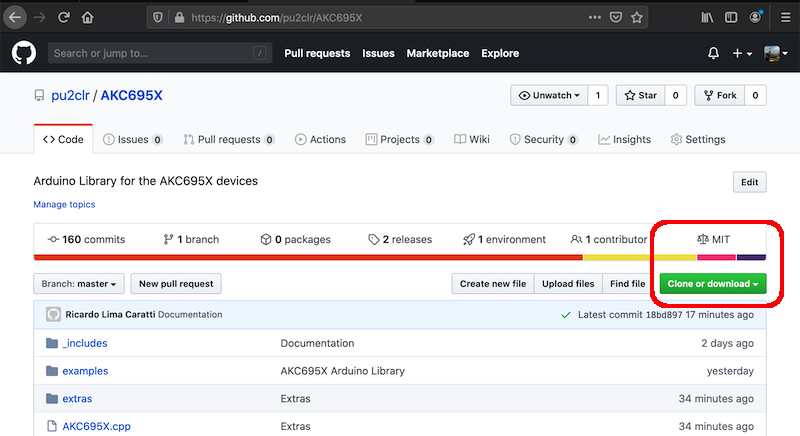Open Issues in the top navigation

tap(378, 53)
